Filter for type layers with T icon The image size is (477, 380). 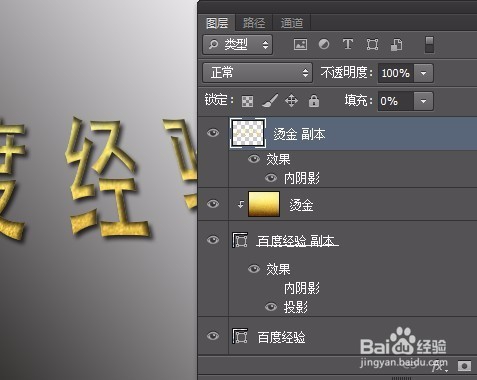pyautogui.click(x=348, y=44)
